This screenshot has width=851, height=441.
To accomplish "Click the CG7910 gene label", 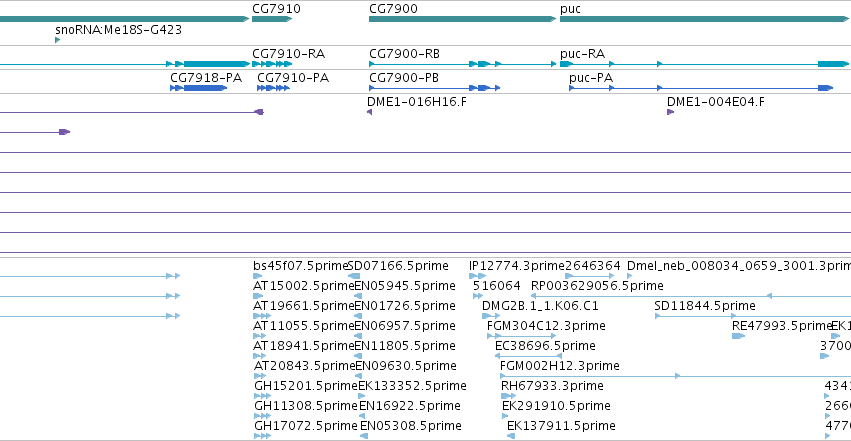I will [276, 9].
